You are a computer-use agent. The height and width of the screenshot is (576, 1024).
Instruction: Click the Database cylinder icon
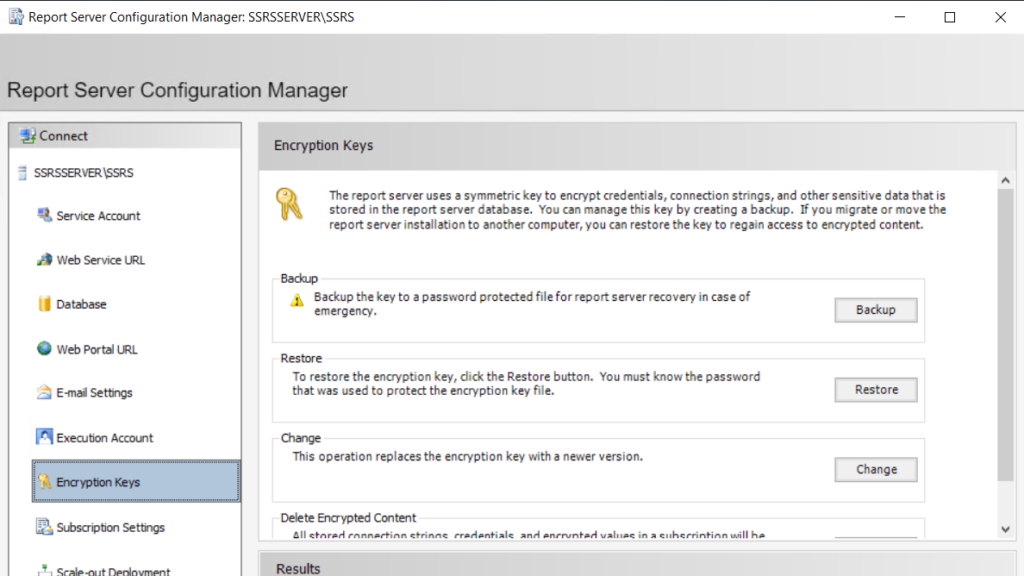44,304
